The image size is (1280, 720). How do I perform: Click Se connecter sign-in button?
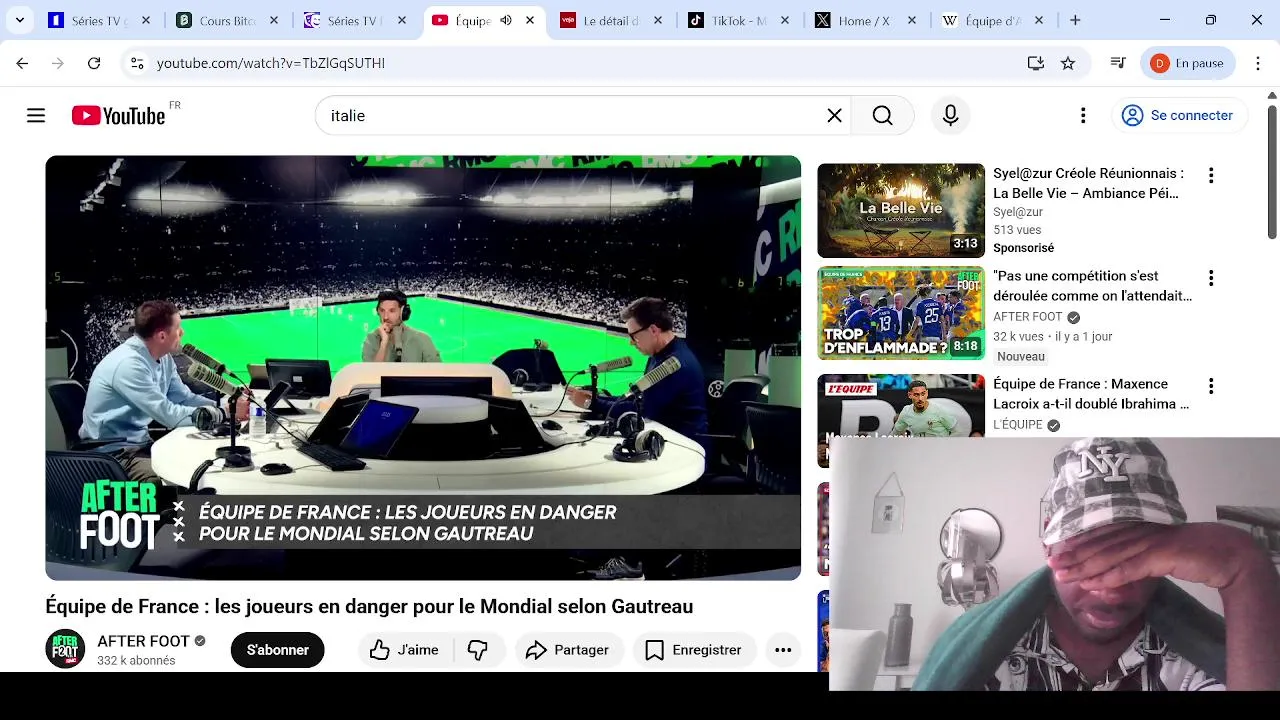[1179, 116]
